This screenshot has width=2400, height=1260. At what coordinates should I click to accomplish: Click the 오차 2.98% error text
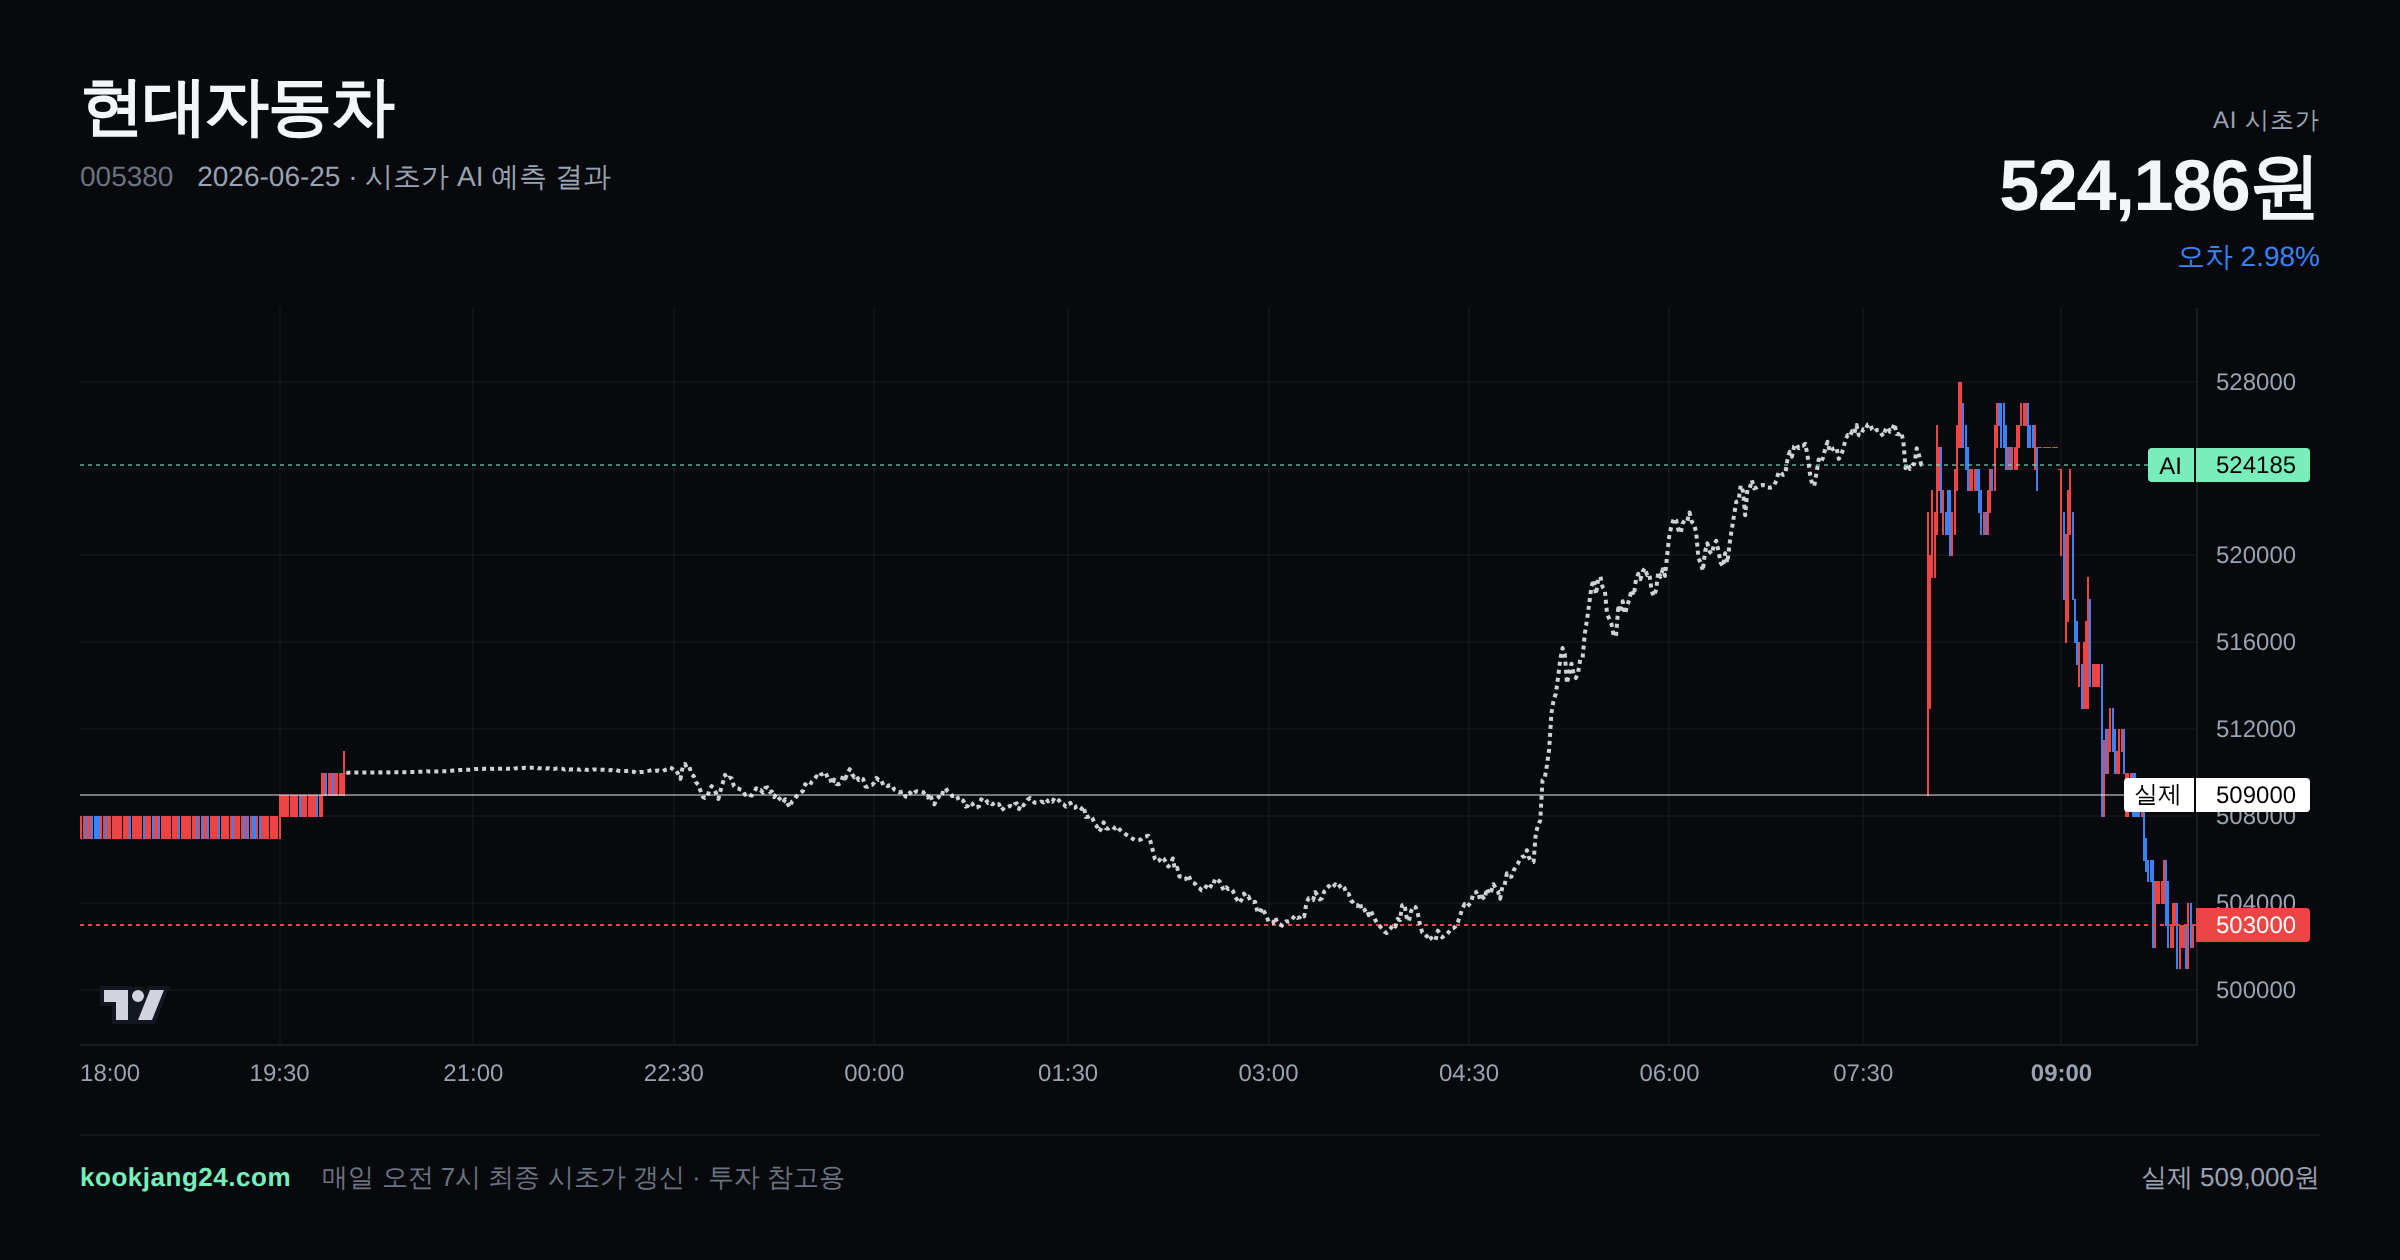pyautogui.click(x=2248, y=257)
